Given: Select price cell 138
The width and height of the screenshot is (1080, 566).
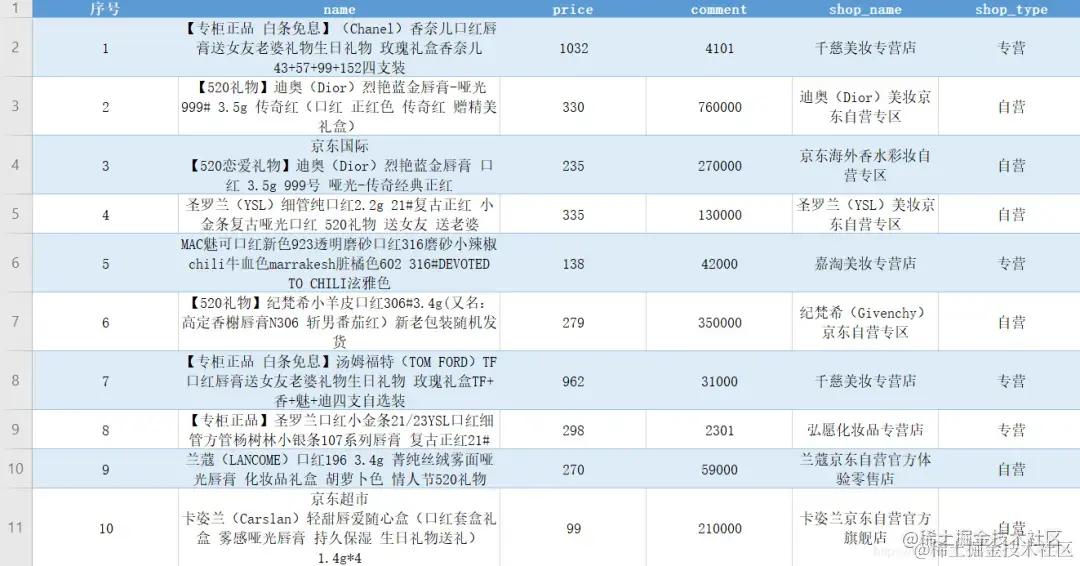Looking at the screenshot, I should [x=573, y=263].
